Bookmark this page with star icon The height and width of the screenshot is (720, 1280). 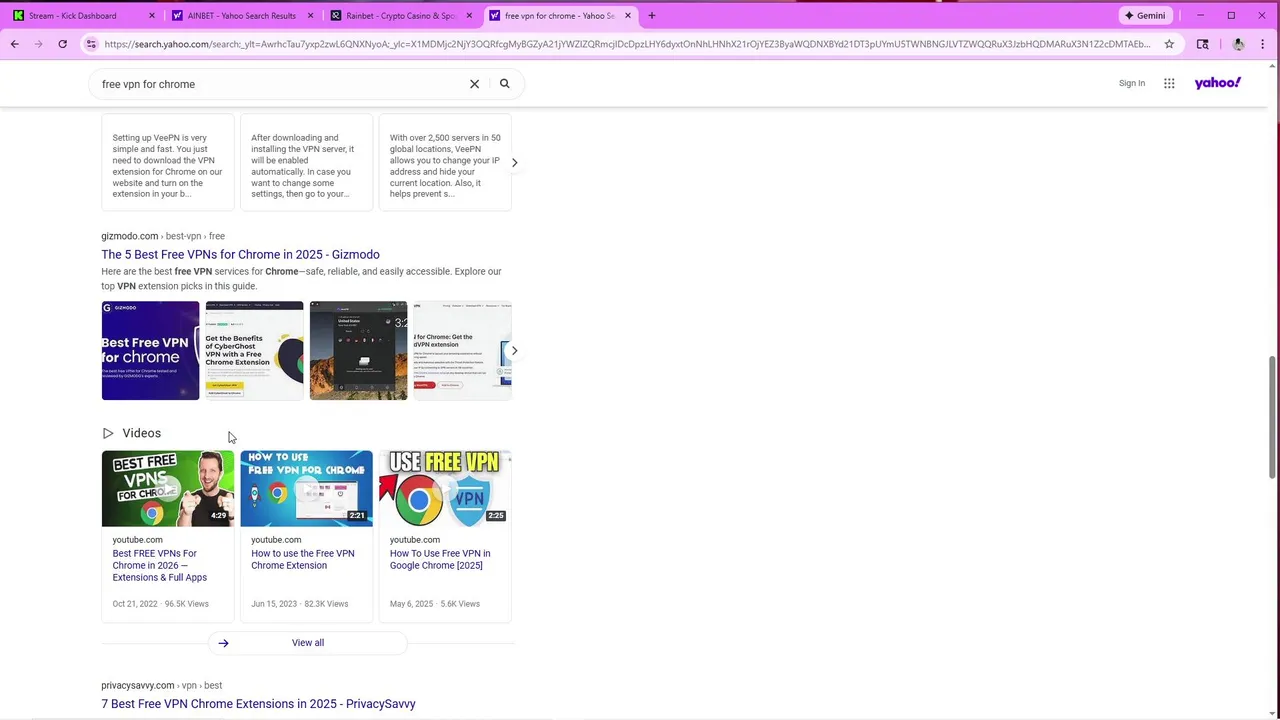1169,44
